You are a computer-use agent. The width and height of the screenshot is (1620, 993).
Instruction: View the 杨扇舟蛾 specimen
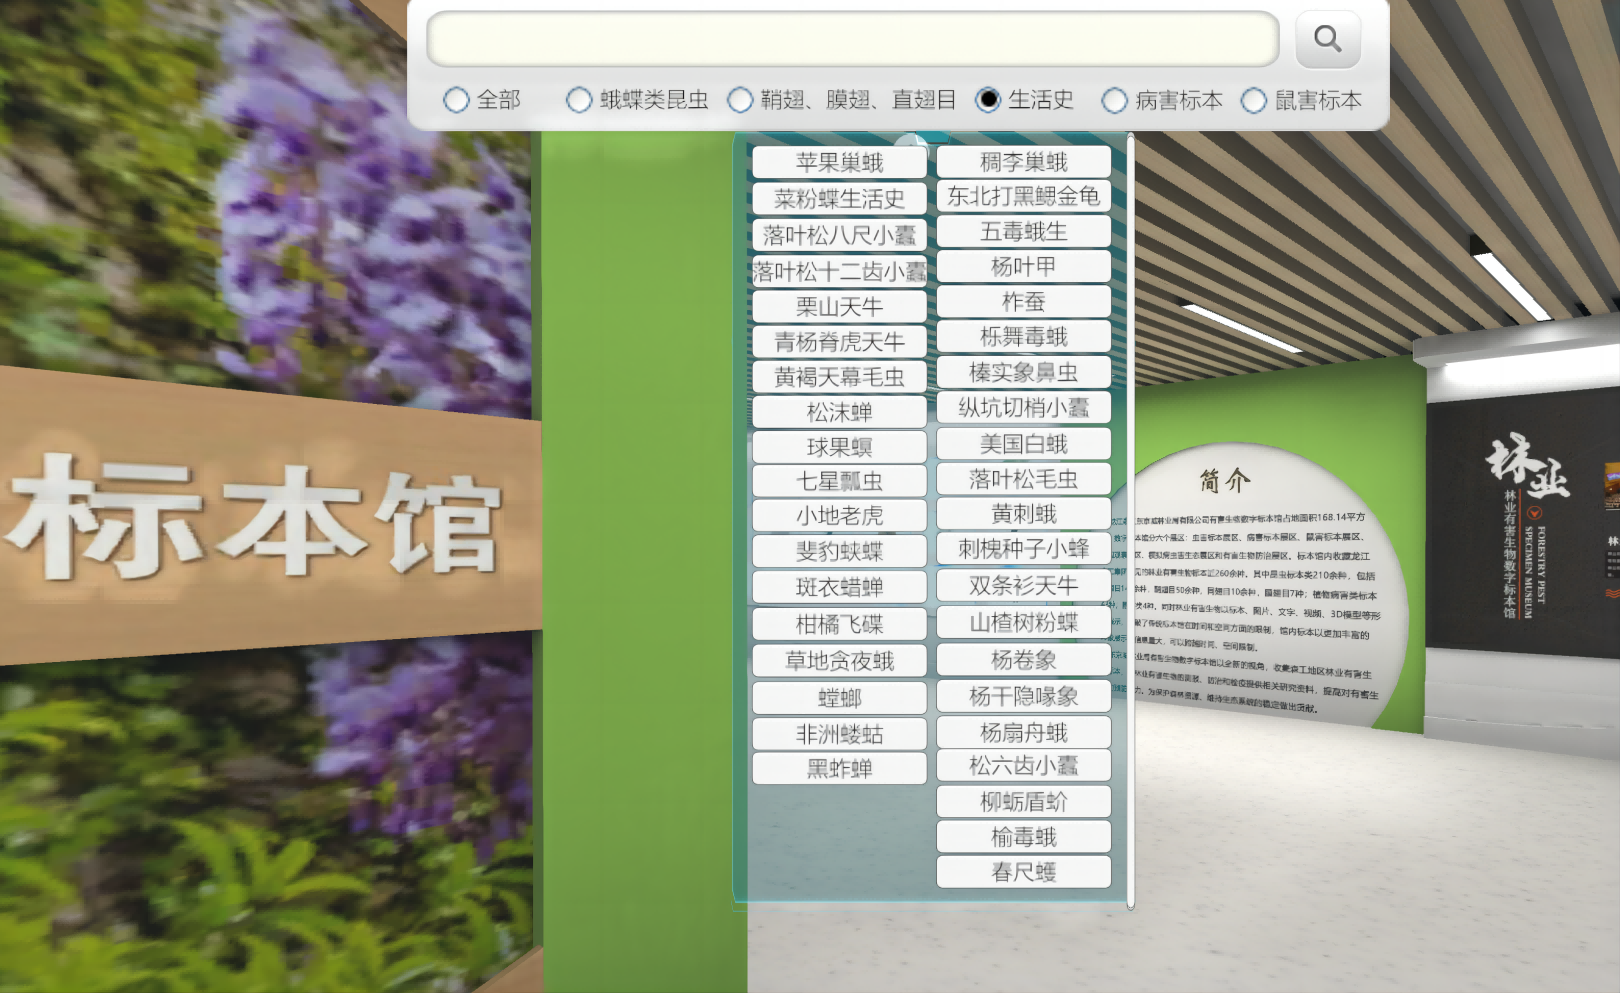point(1023,731)
